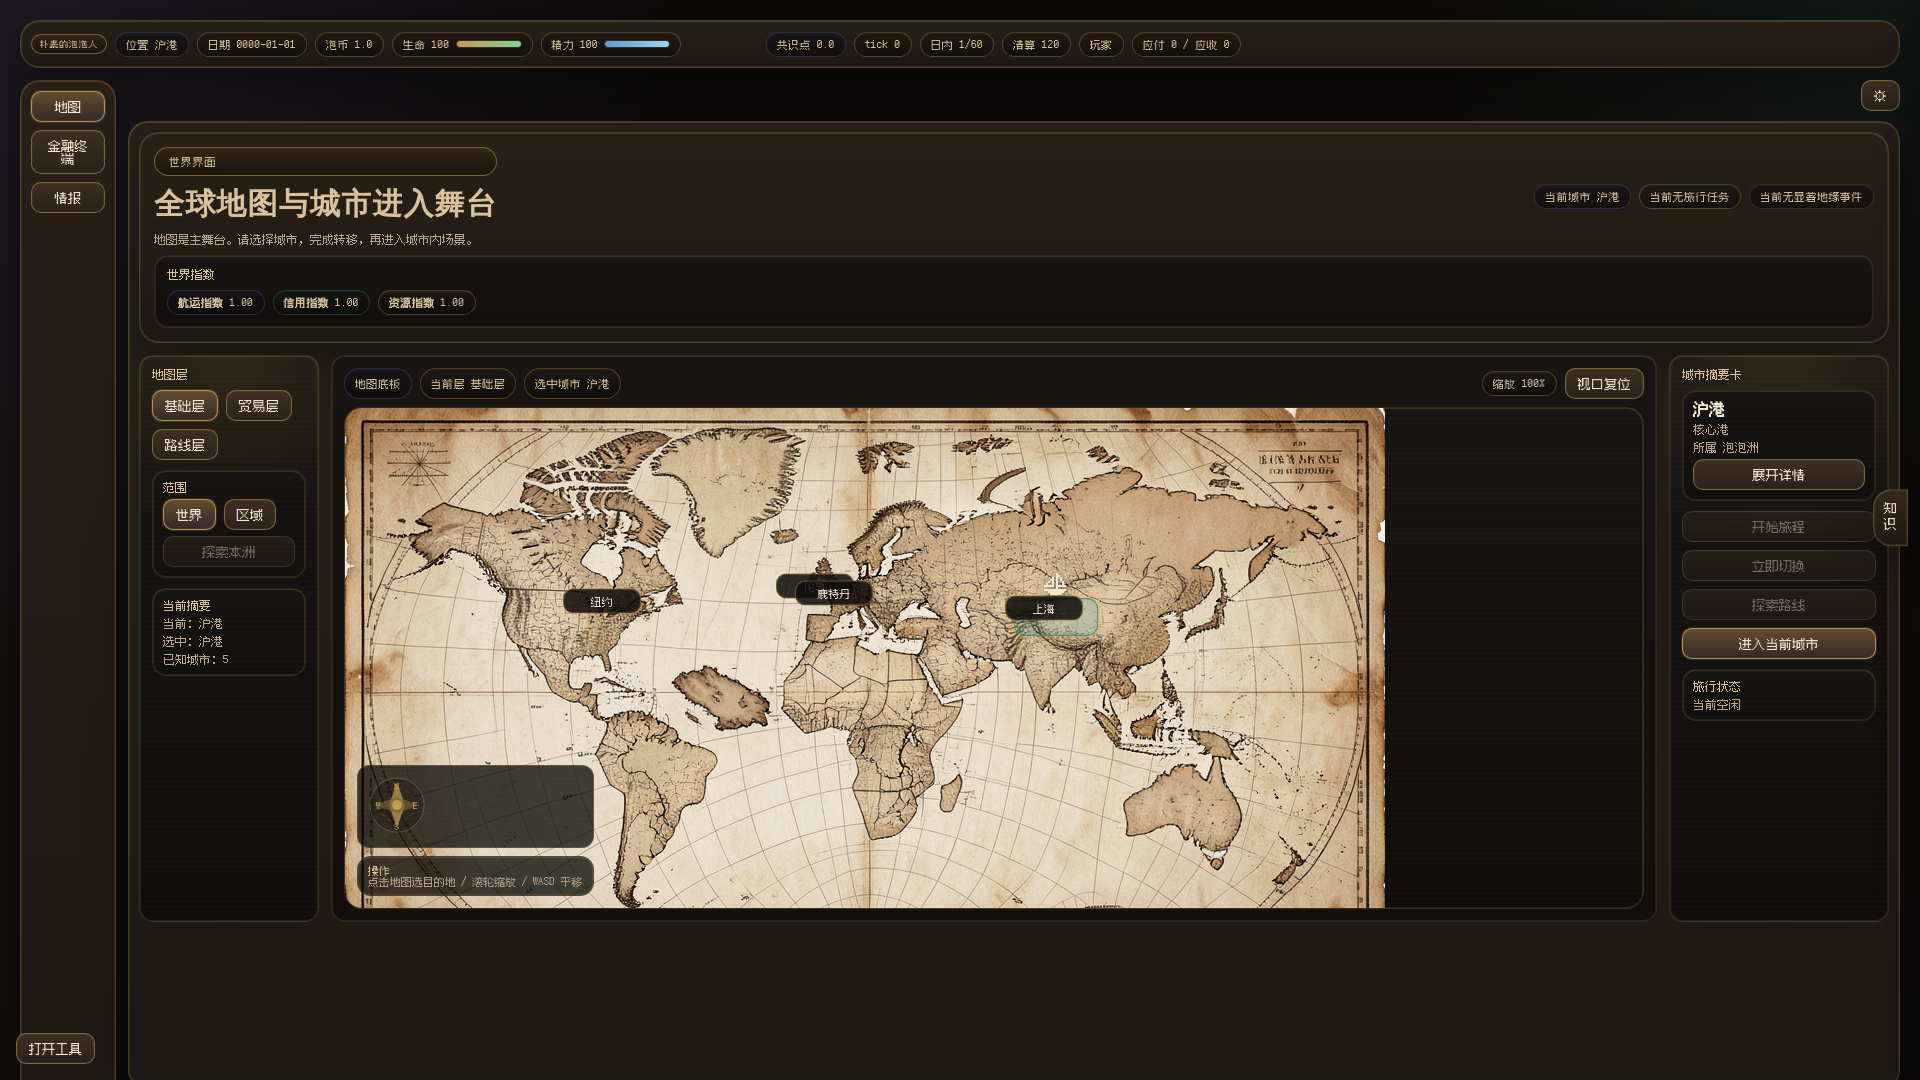The height and width of the screenshot is (1080, 1920).
Task: Switch to the 情报 sidebar tab
Action: coord(67,198)
